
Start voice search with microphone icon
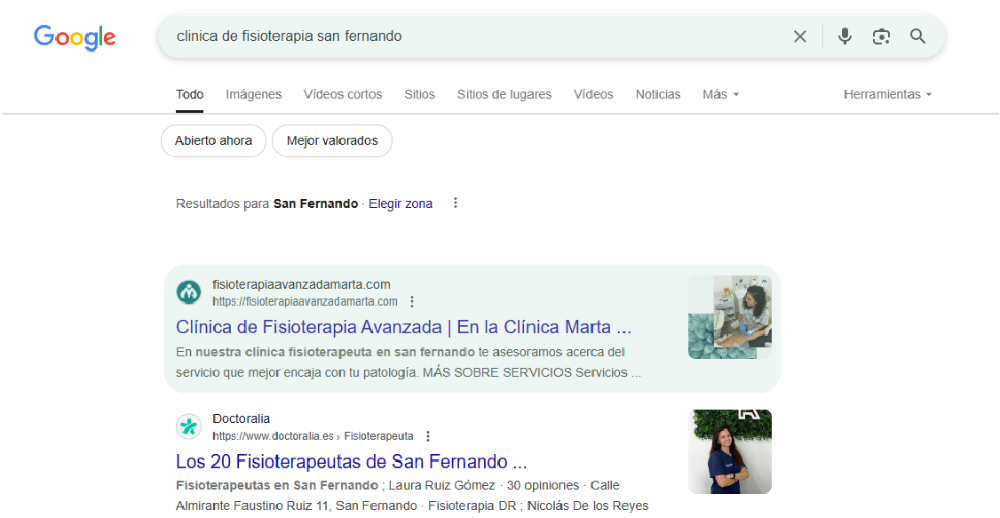(845, 37)
